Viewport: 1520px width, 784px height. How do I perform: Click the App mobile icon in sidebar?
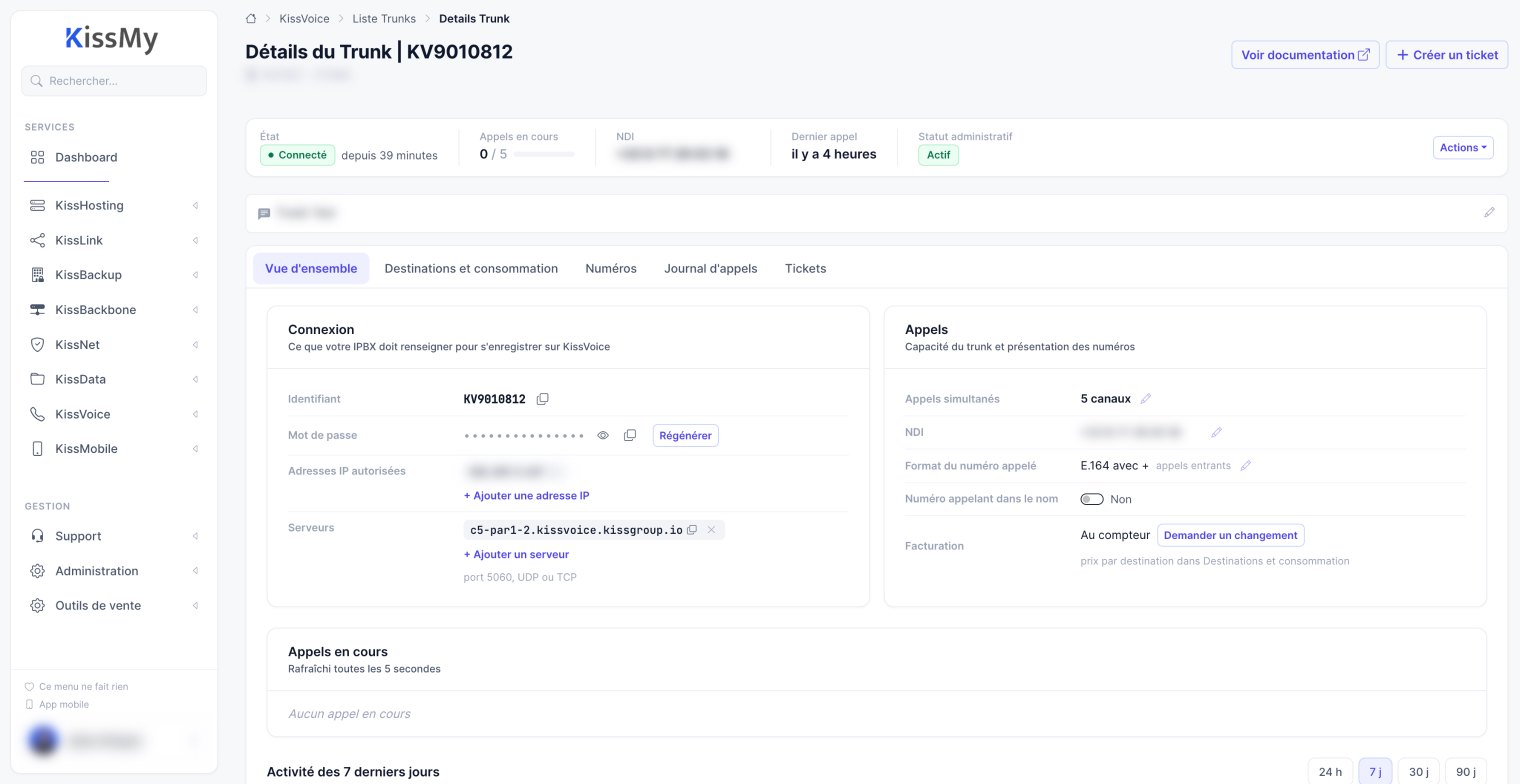29,705
